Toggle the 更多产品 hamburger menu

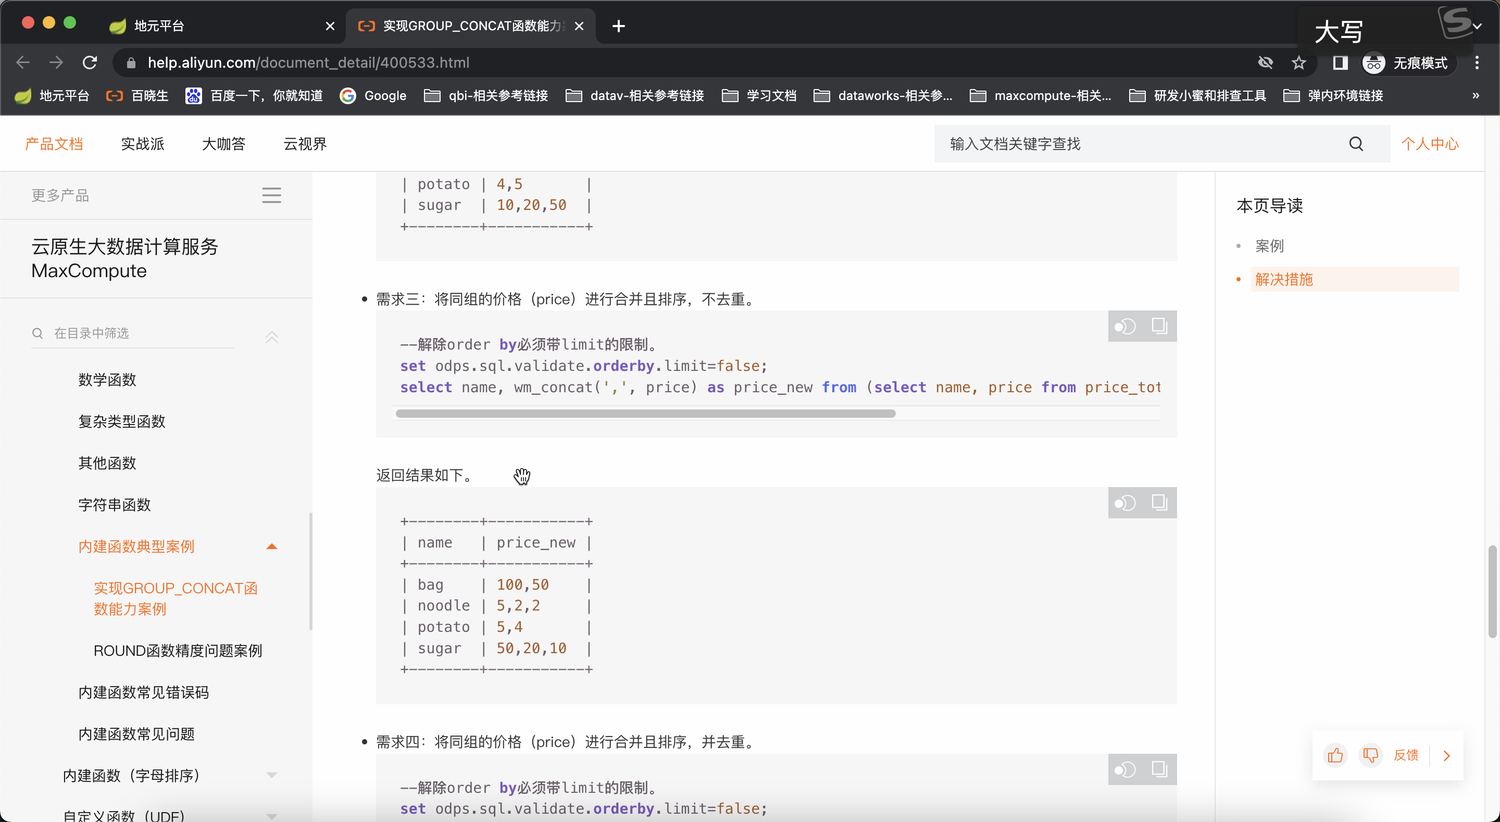[271, 195]
